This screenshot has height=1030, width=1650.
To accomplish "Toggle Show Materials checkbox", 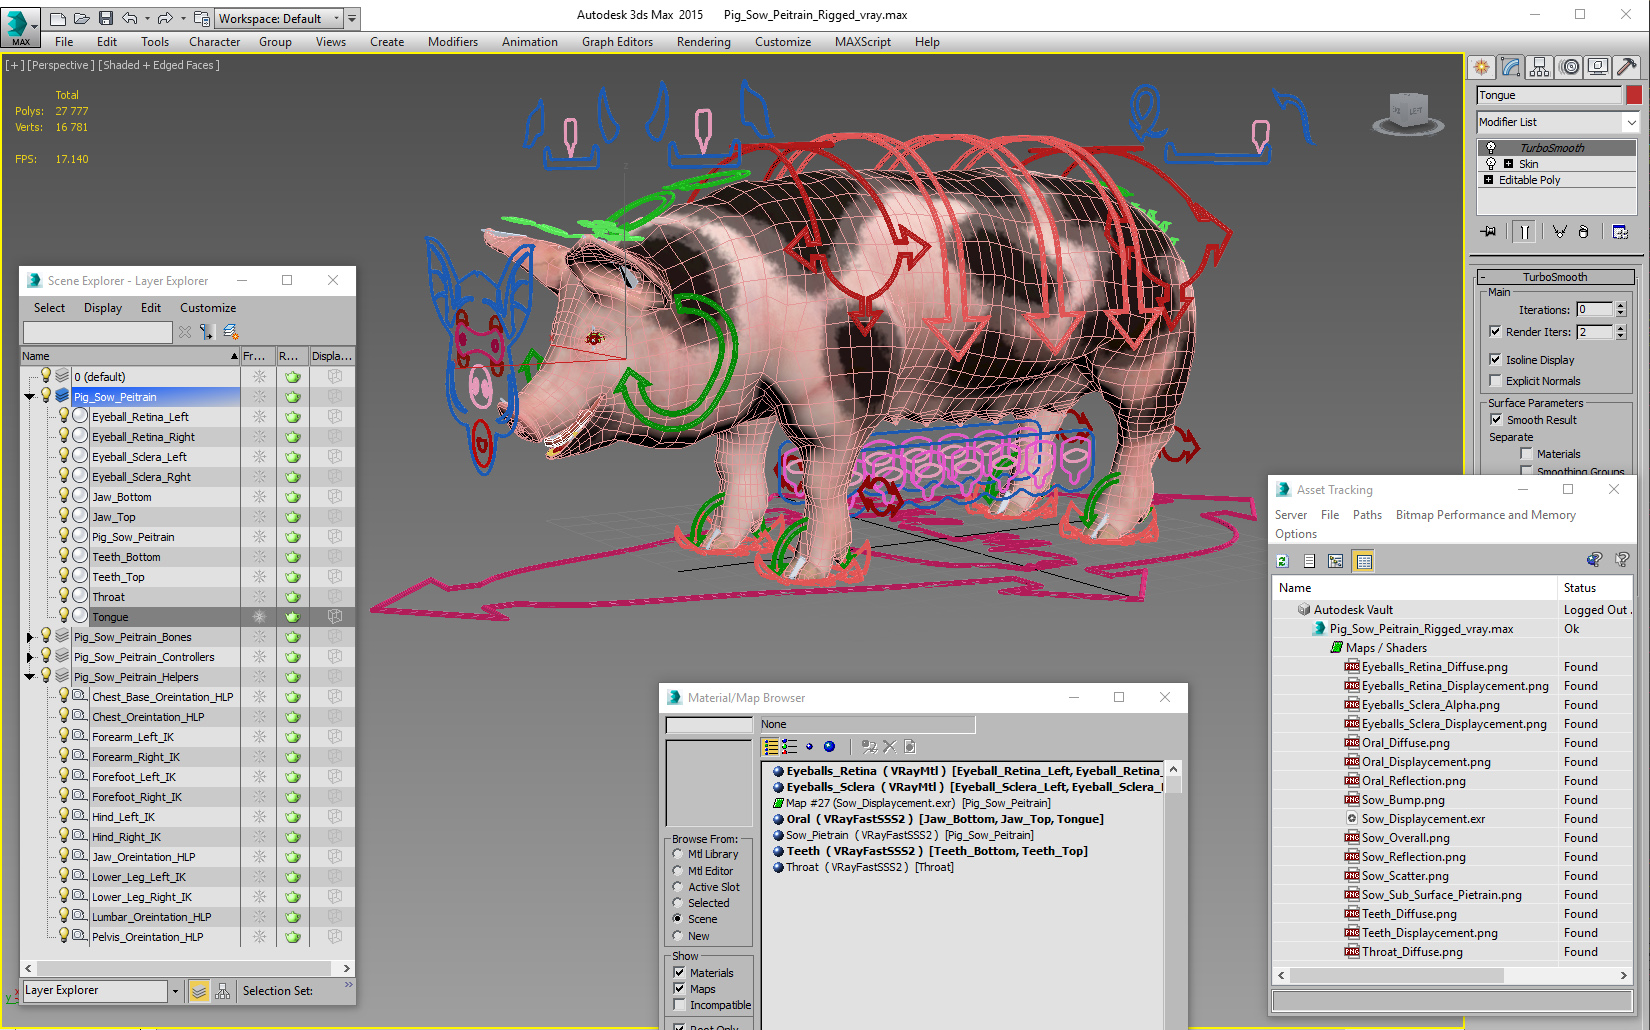I will point(679,973).
